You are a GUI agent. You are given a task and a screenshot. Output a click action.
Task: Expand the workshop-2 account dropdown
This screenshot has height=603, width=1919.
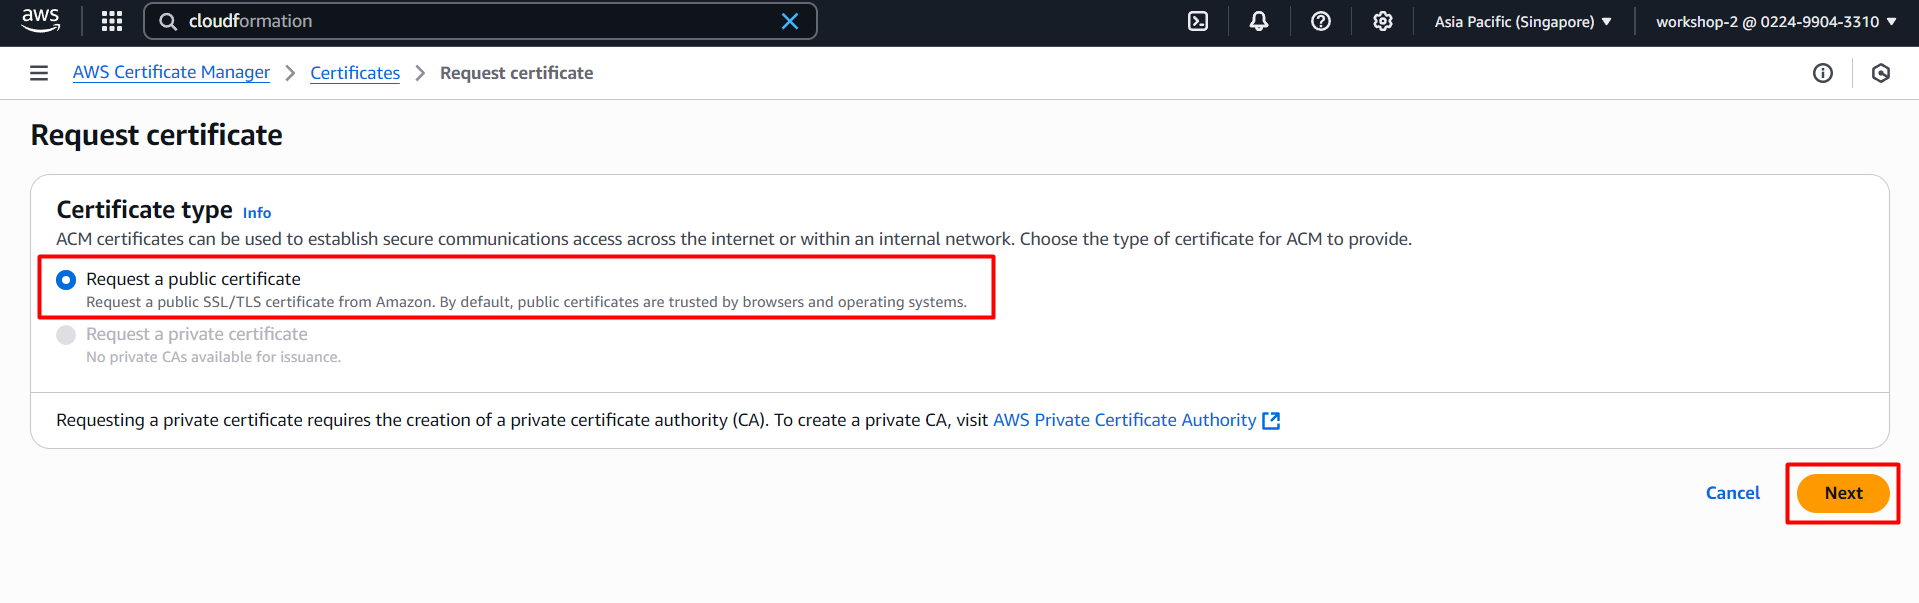tap(1775, 21)
